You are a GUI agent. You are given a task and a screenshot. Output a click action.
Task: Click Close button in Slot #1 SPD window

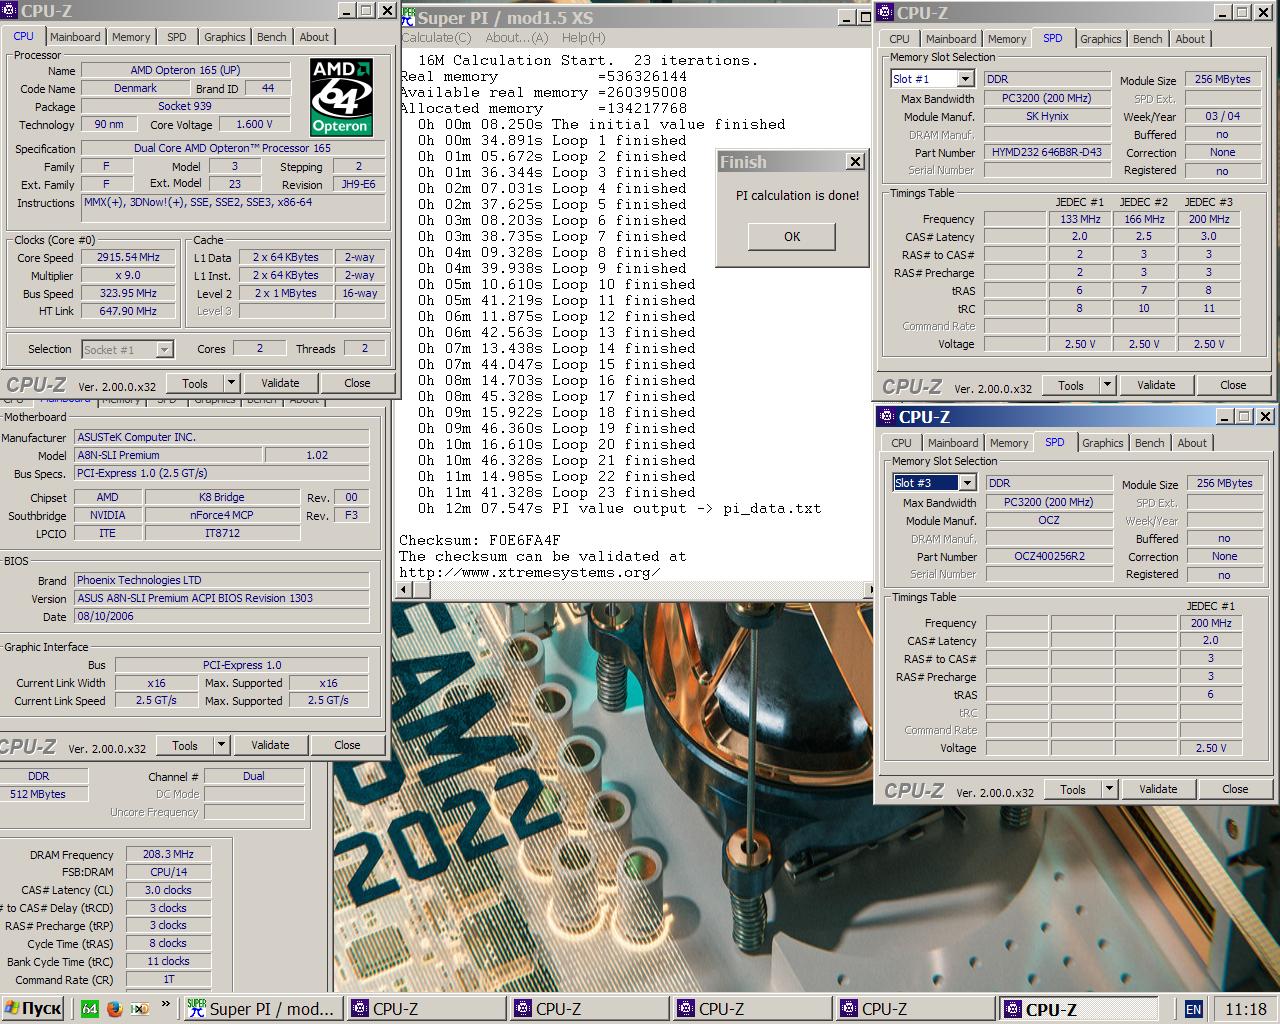tap(1233, 385)
